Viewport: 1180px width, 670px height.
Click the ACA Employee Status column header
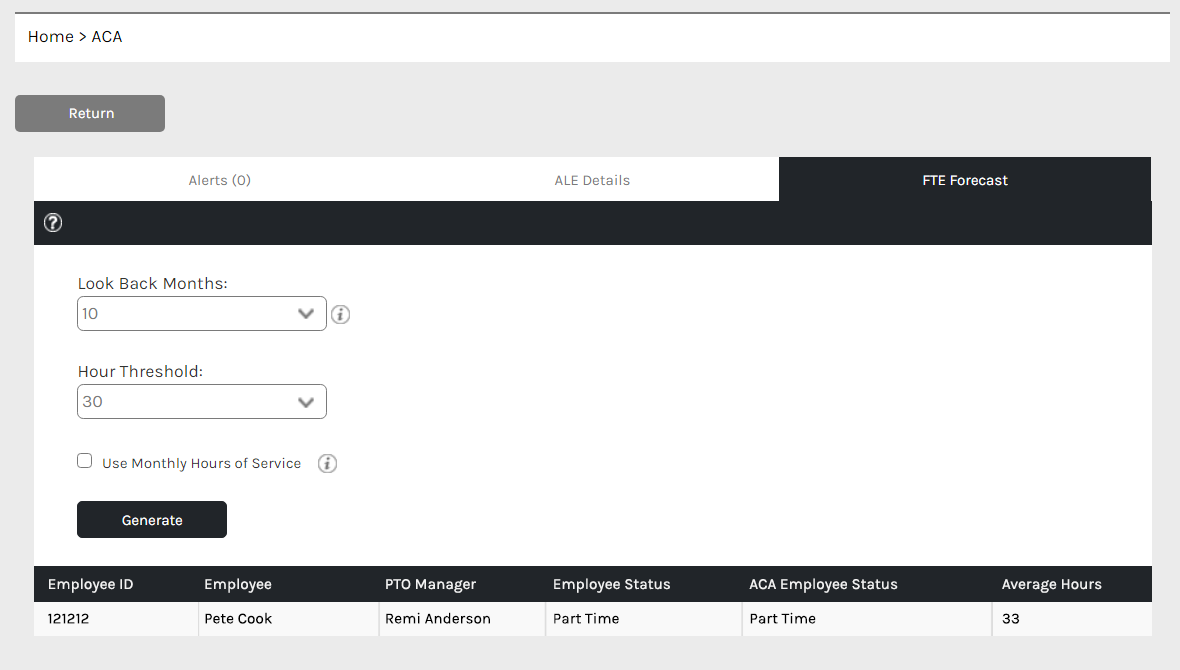click(x=823, y=585)
